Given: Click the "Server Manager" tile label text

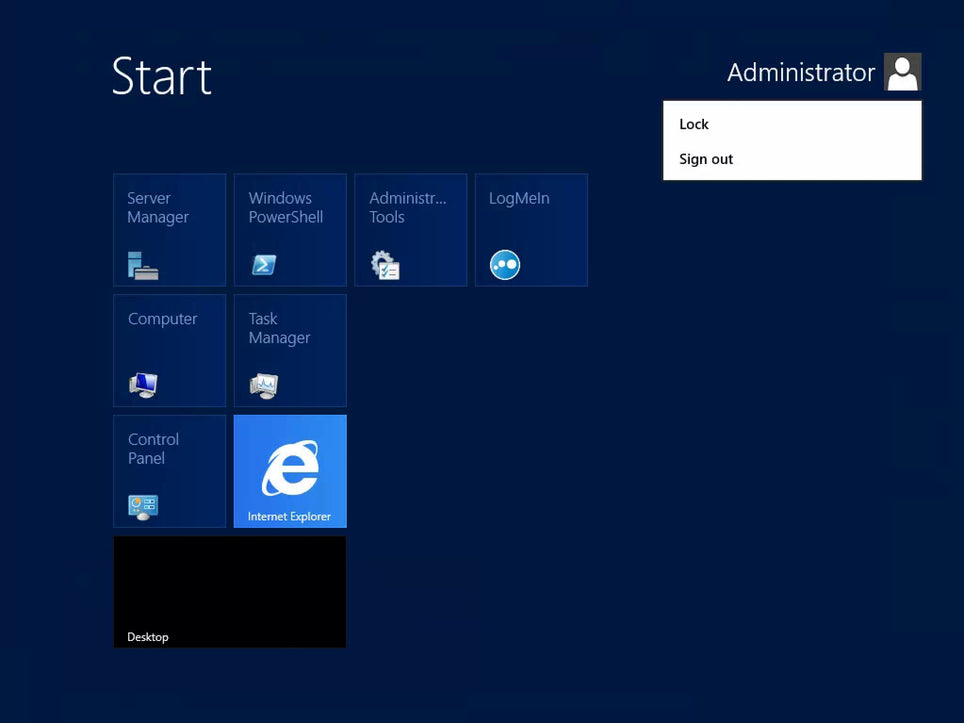Looking at the screenshot, I should (158, 208).
